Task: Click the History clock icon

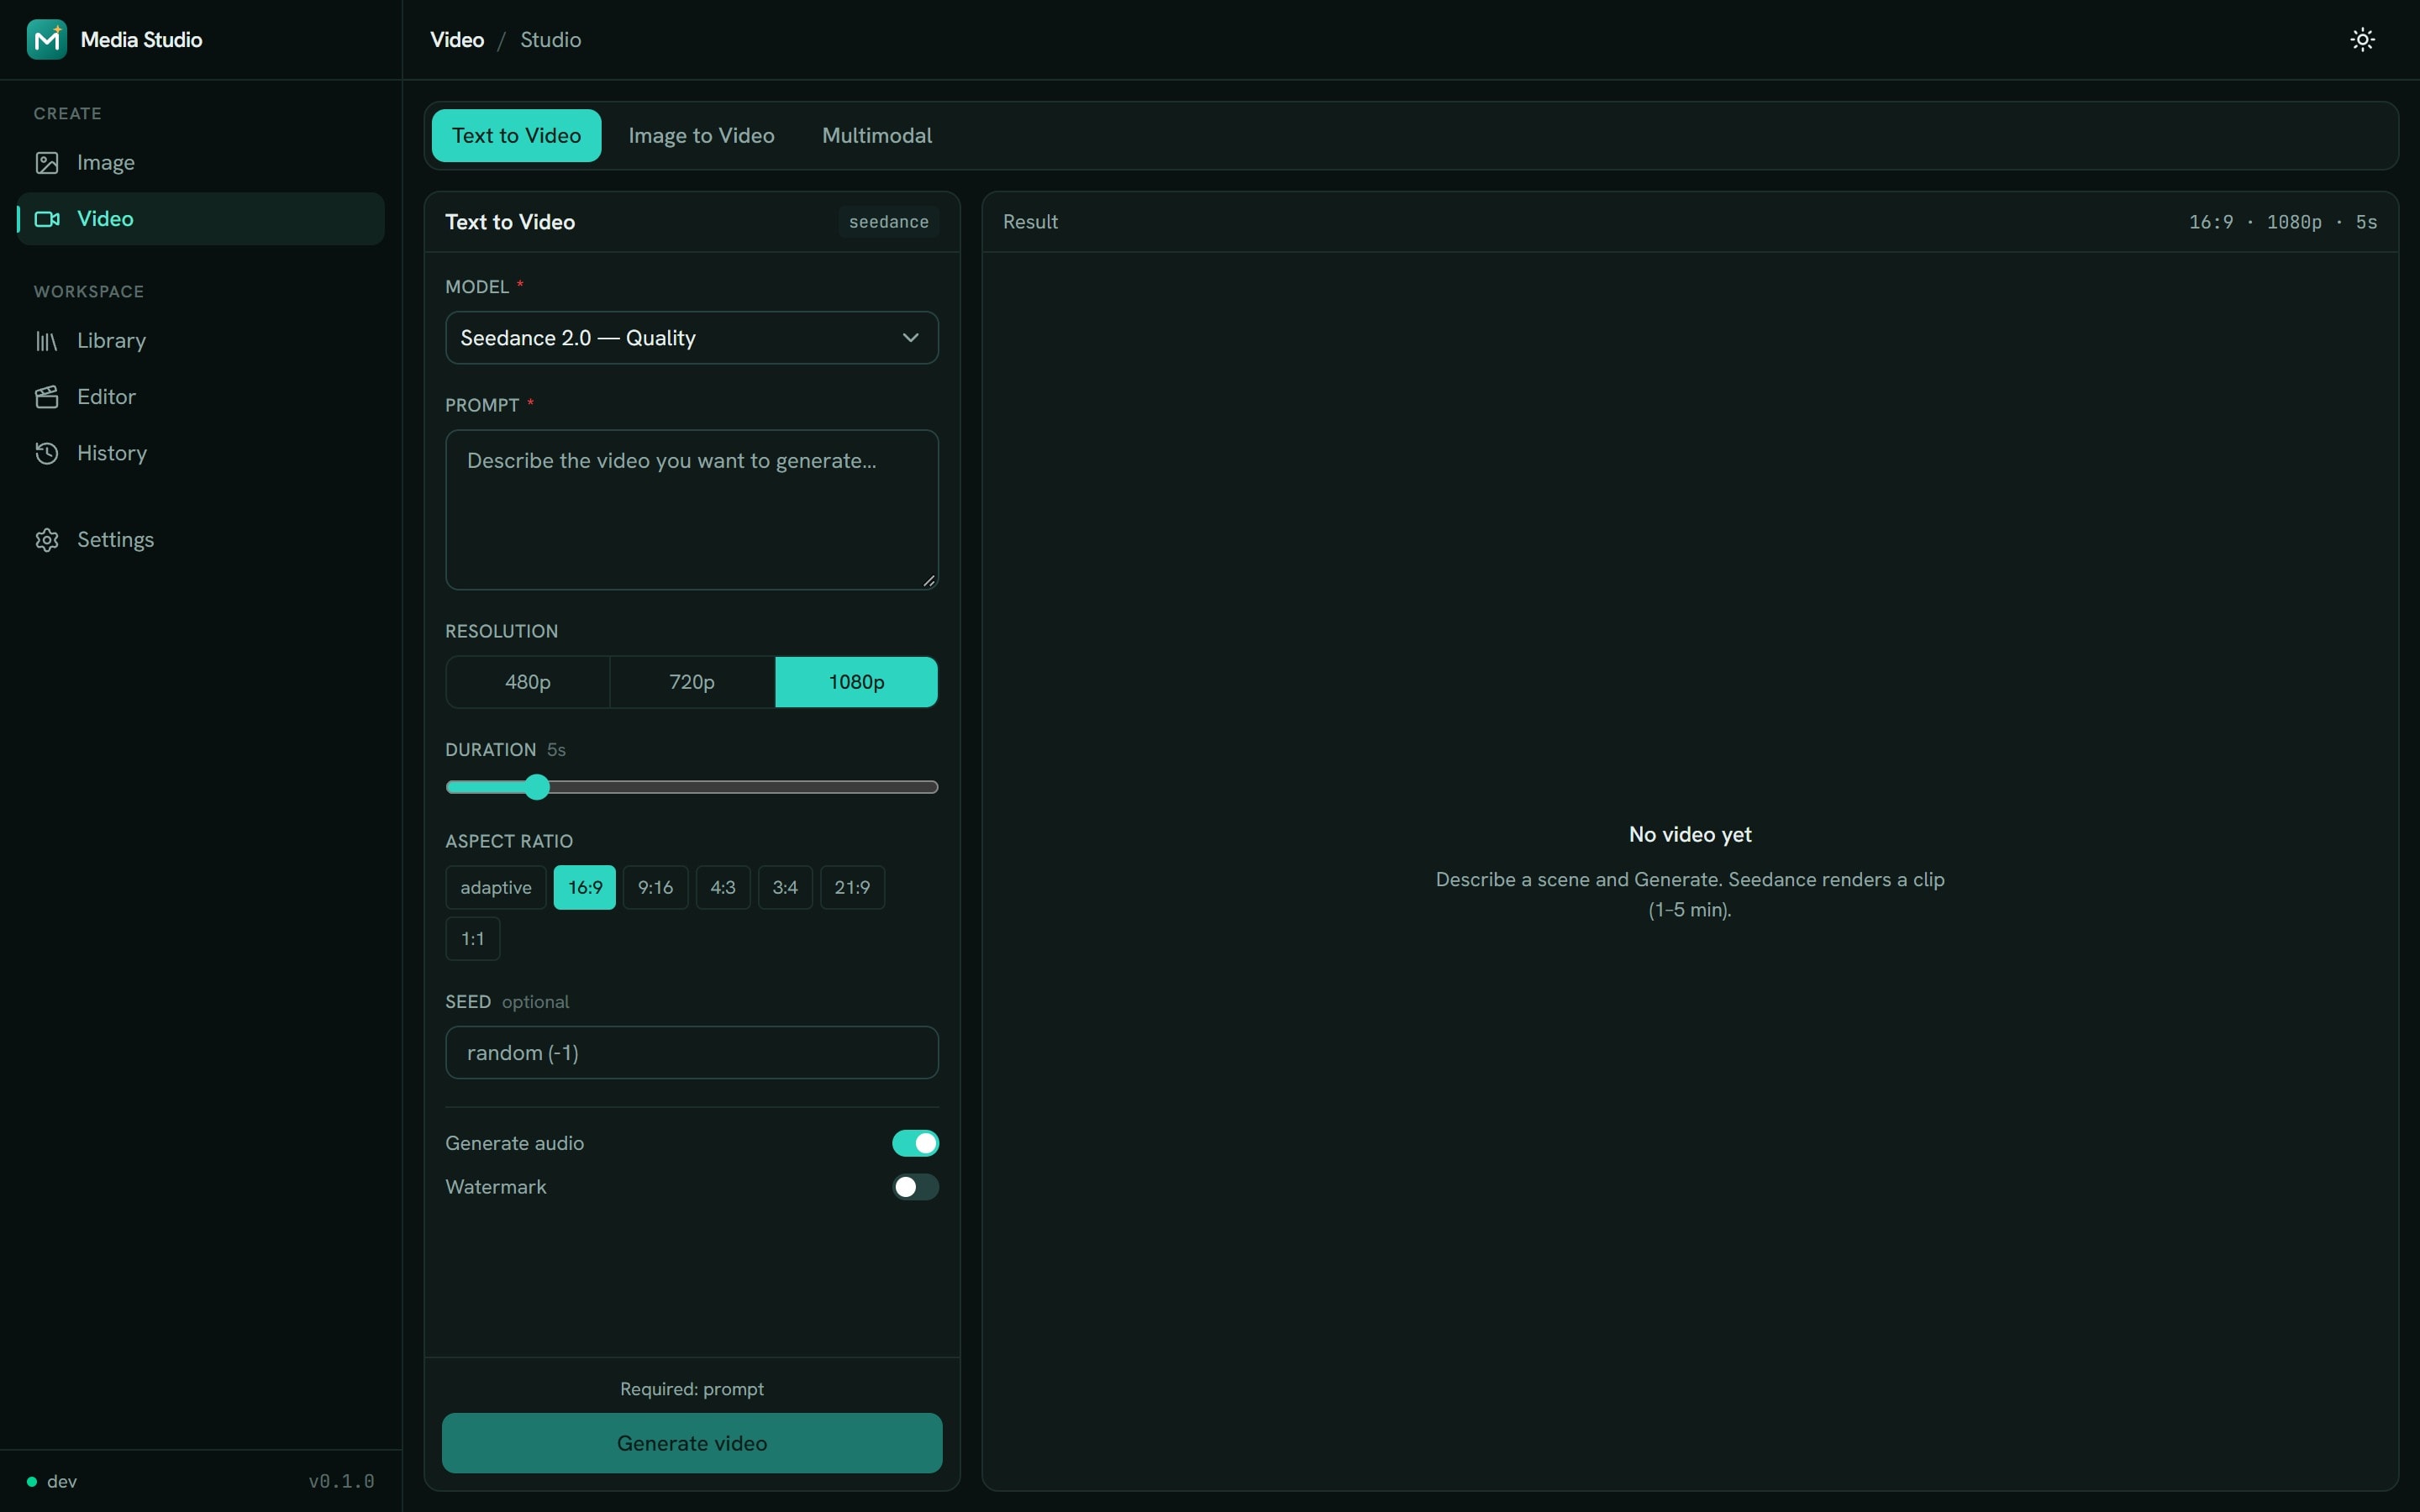Action: (x=47, y=453)
